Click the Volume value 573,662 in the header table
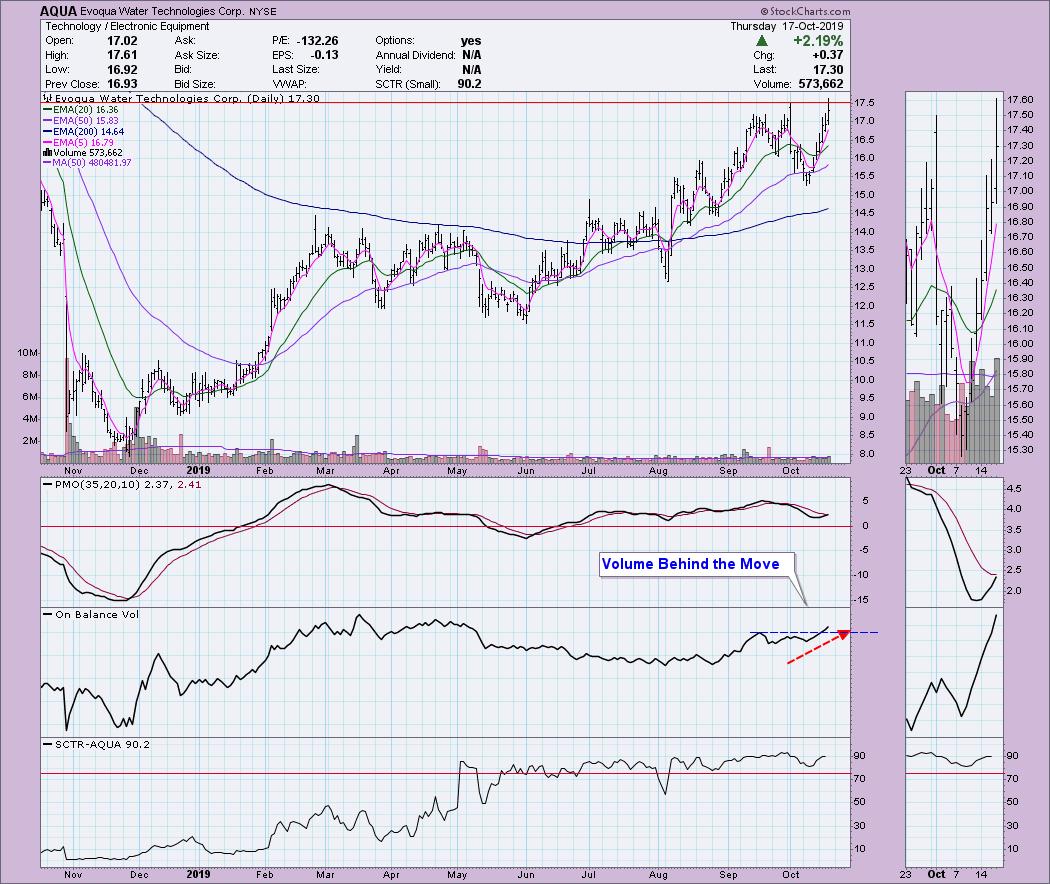 point(821,84)
